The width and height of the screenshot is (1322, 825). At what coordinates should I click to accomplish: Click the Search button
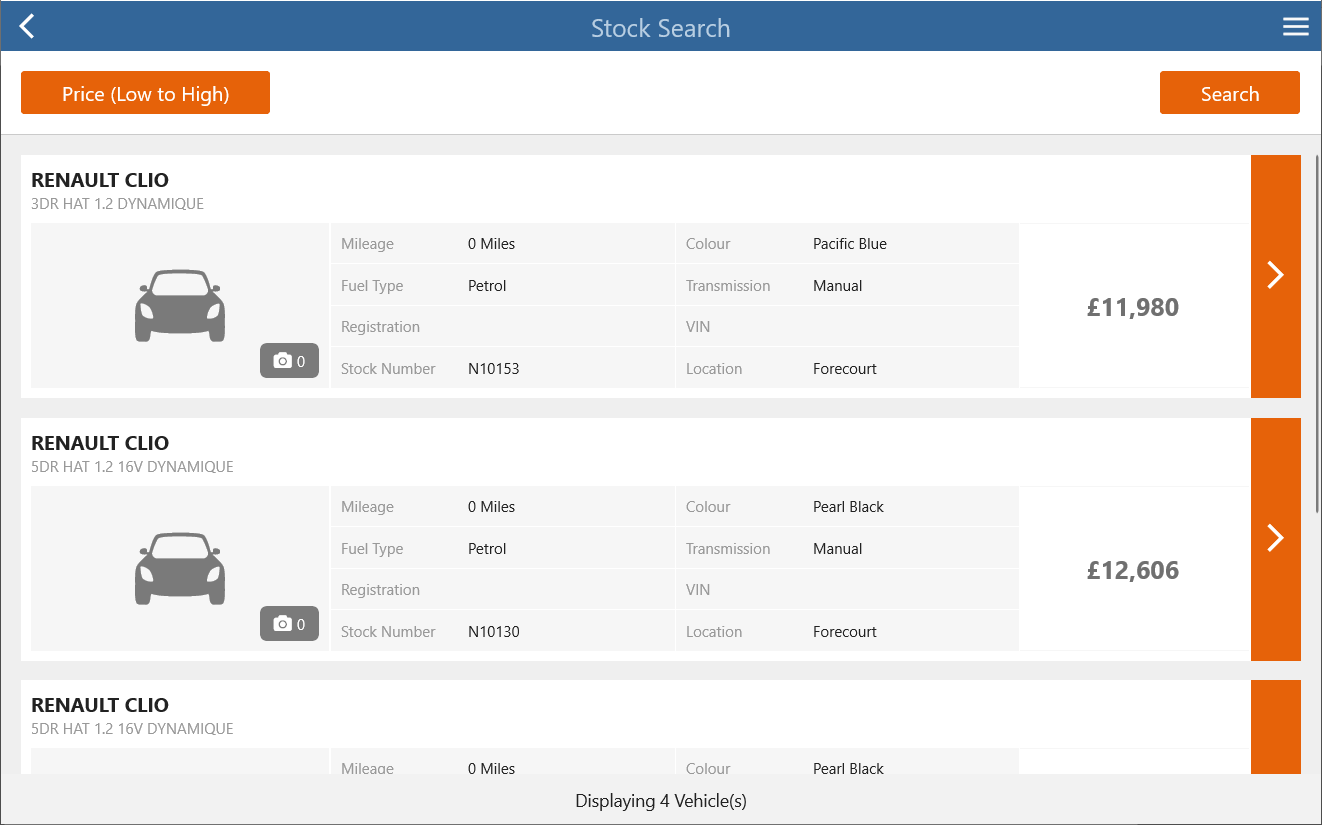coord(1229,93)
